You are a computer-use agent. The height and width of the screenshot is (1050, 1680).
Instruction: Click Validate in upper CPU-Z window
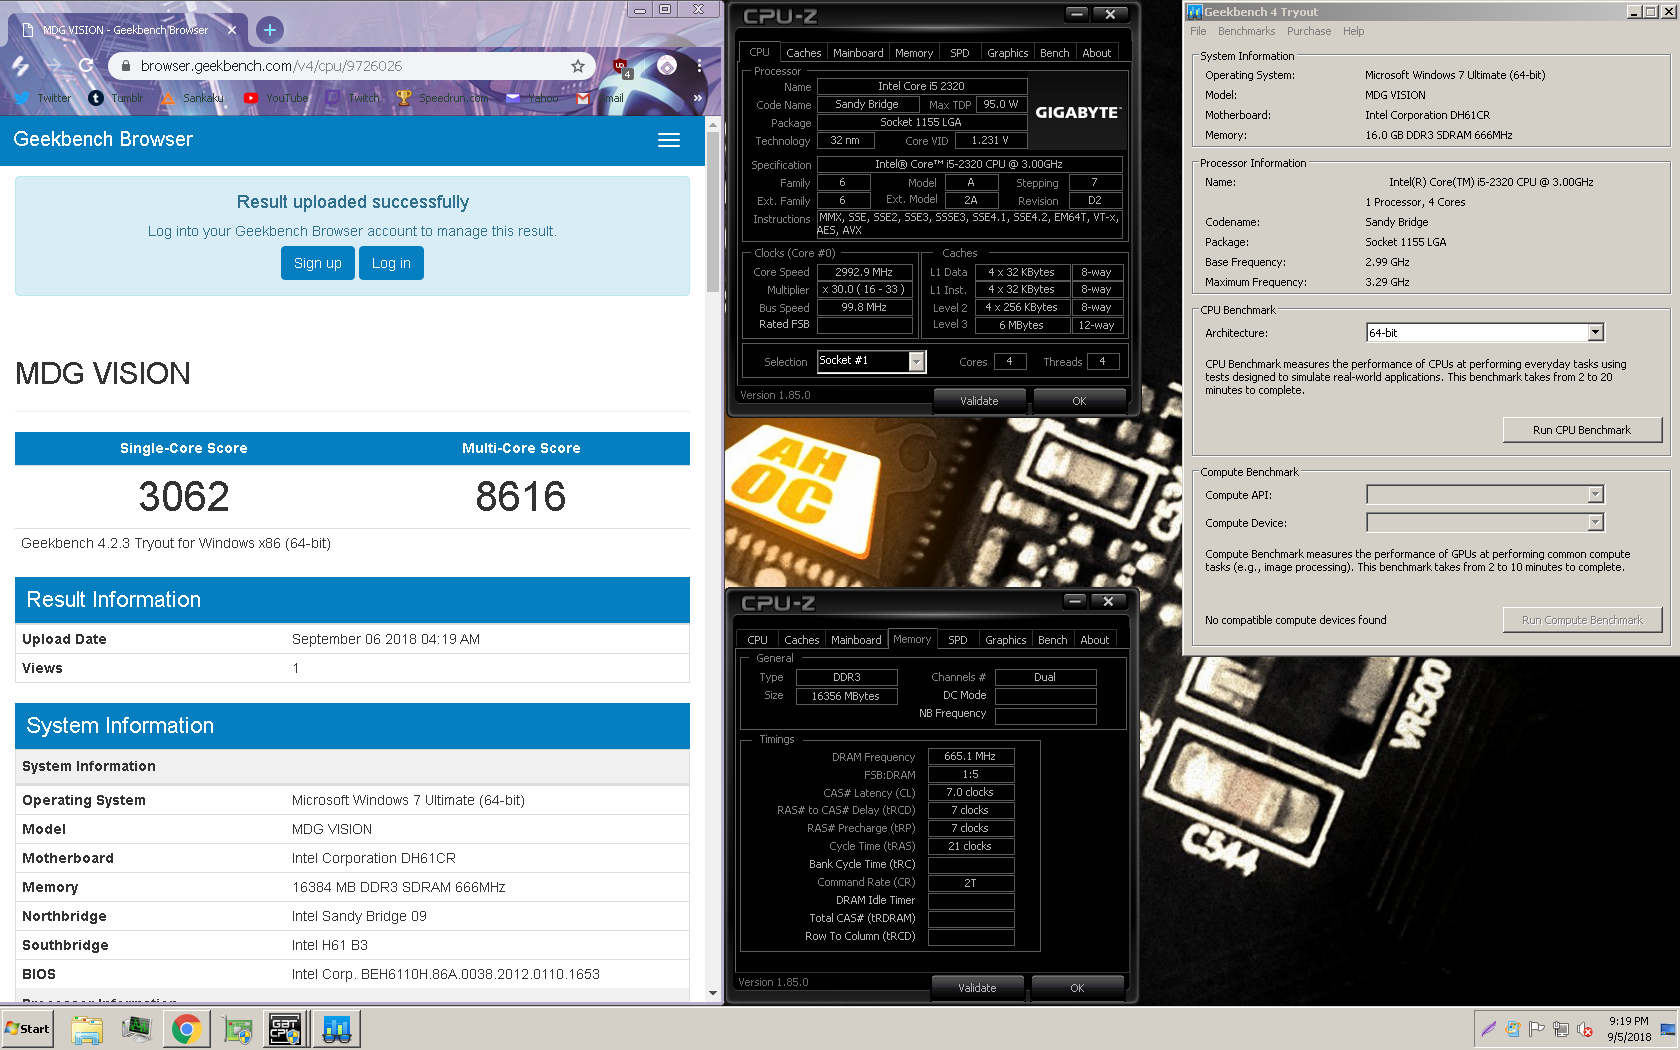pyautogui.click(x=979, y=401)
